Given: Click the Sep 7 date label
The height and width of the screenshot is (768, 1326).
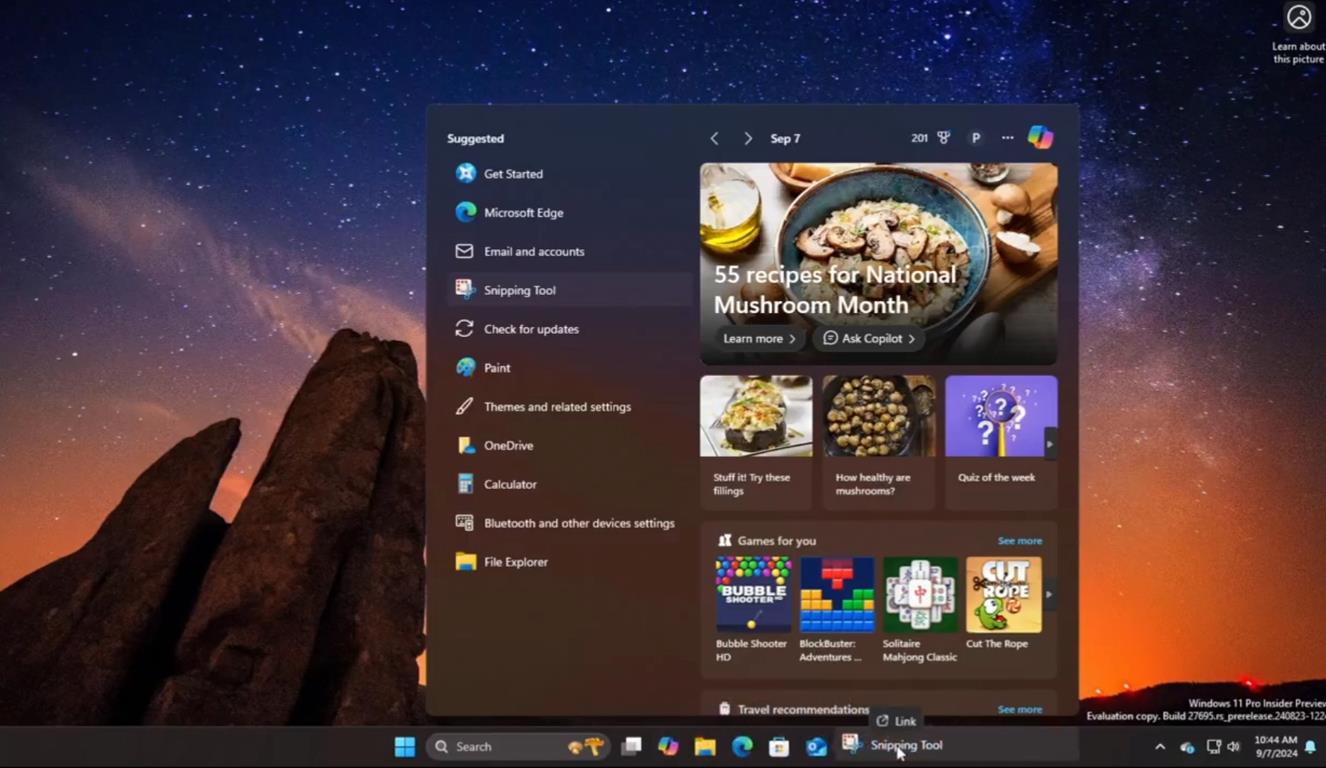Looking at the screenshot, I should point(785,139).
